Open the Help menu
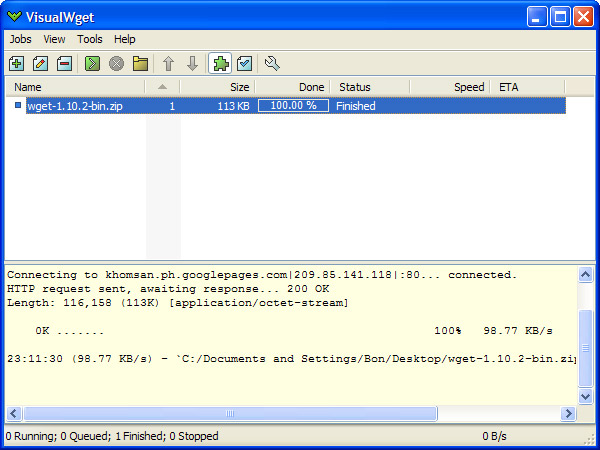 tap(124, 39)
